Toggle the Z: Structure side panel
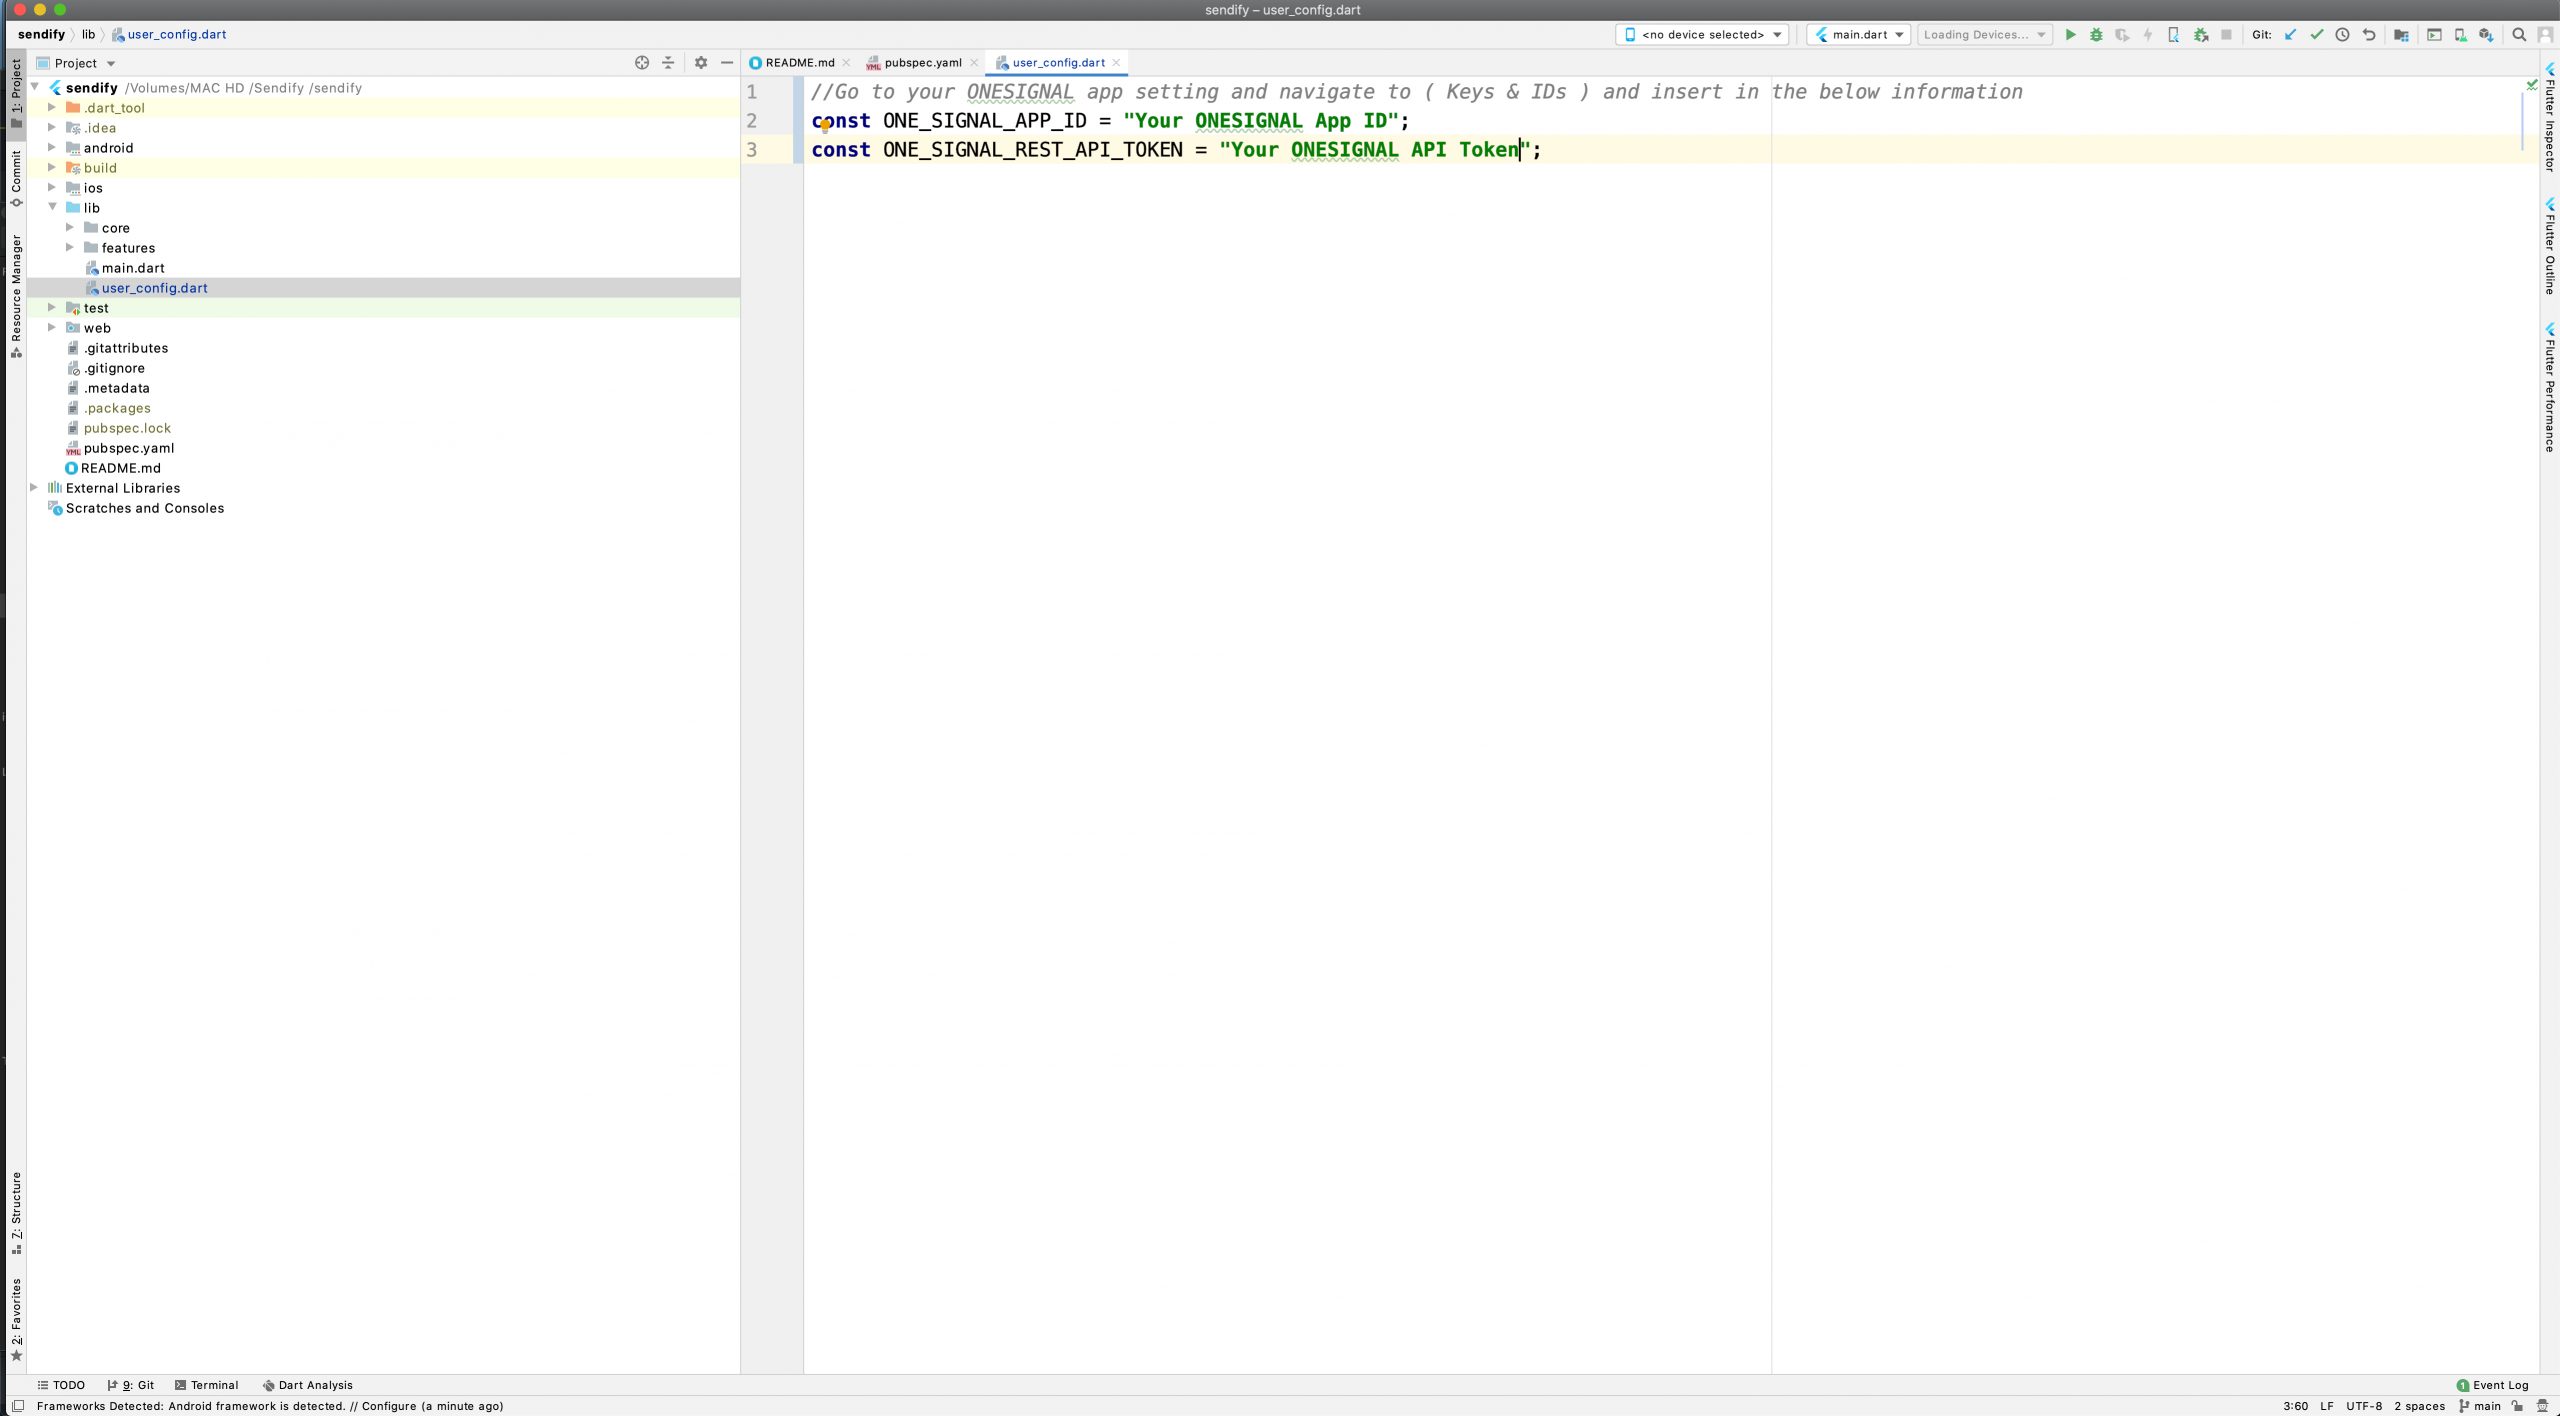This screenshot has width=2560, height=1416. pos(16,1213)
